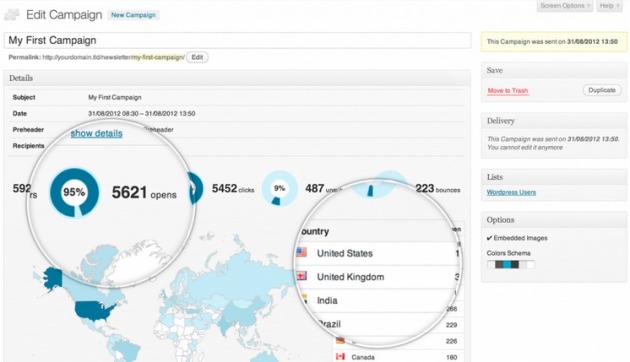Select the dark gray Colors Schema swatch
Image resolution: width=630 pixels, height=362 pixels.
coord(499,264)
